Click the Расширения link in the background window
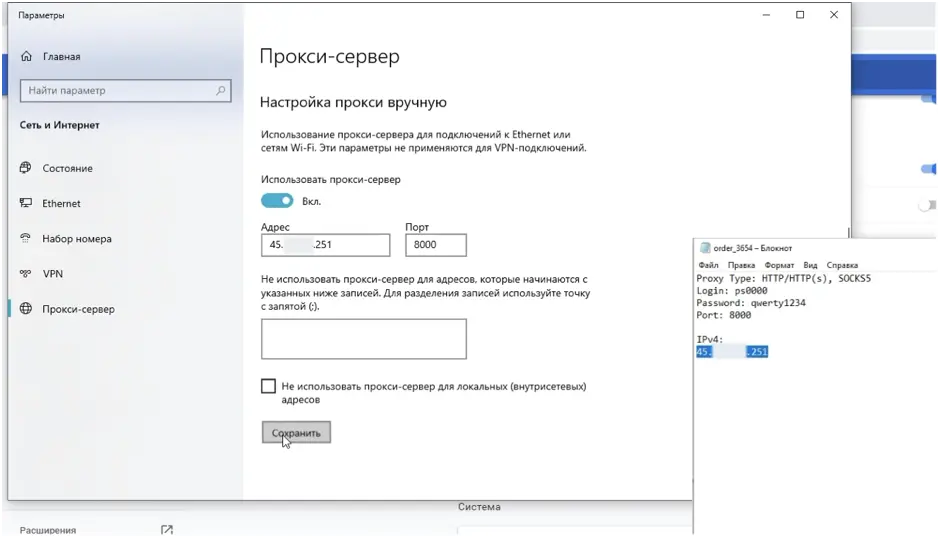 (48, 530)
